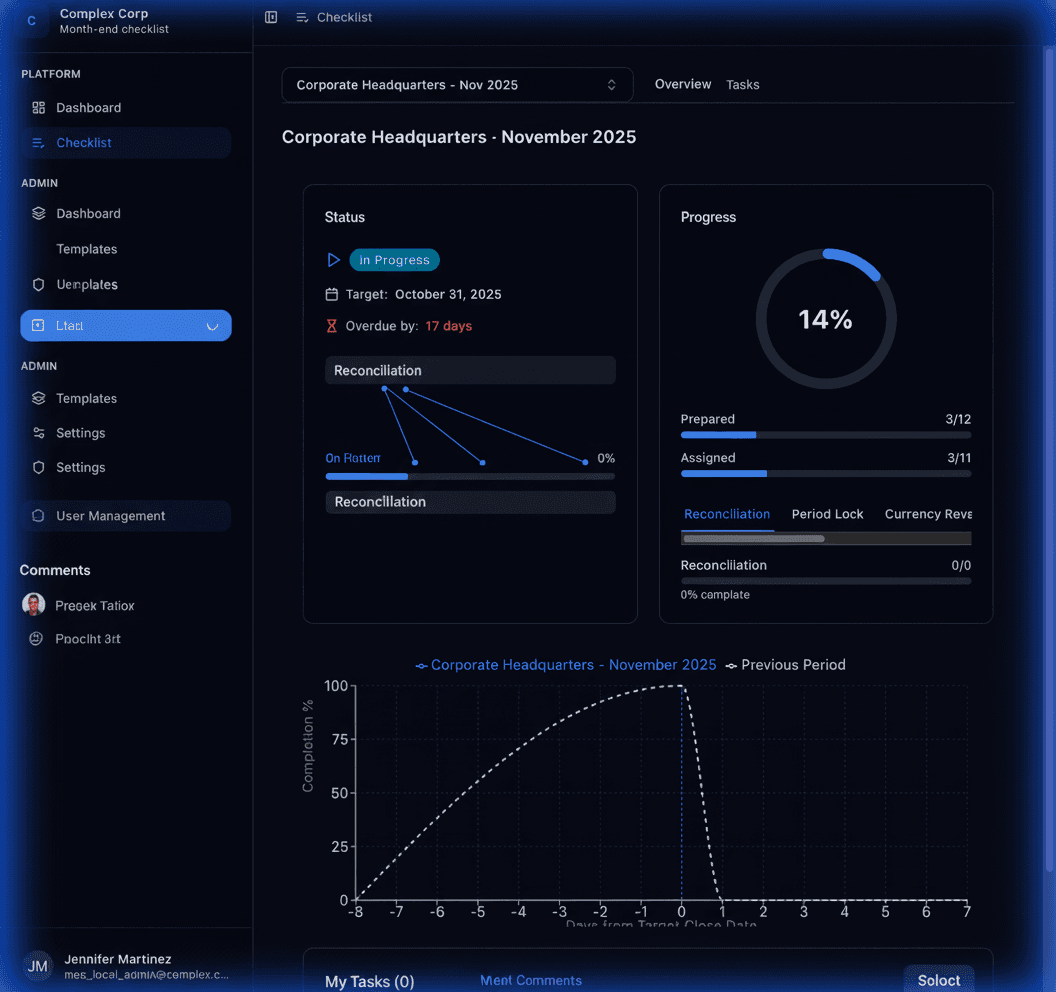The height and width of the screenshot is (992, 1056).
Task: Select the Period Lock tab
Action: pos(827,514)
